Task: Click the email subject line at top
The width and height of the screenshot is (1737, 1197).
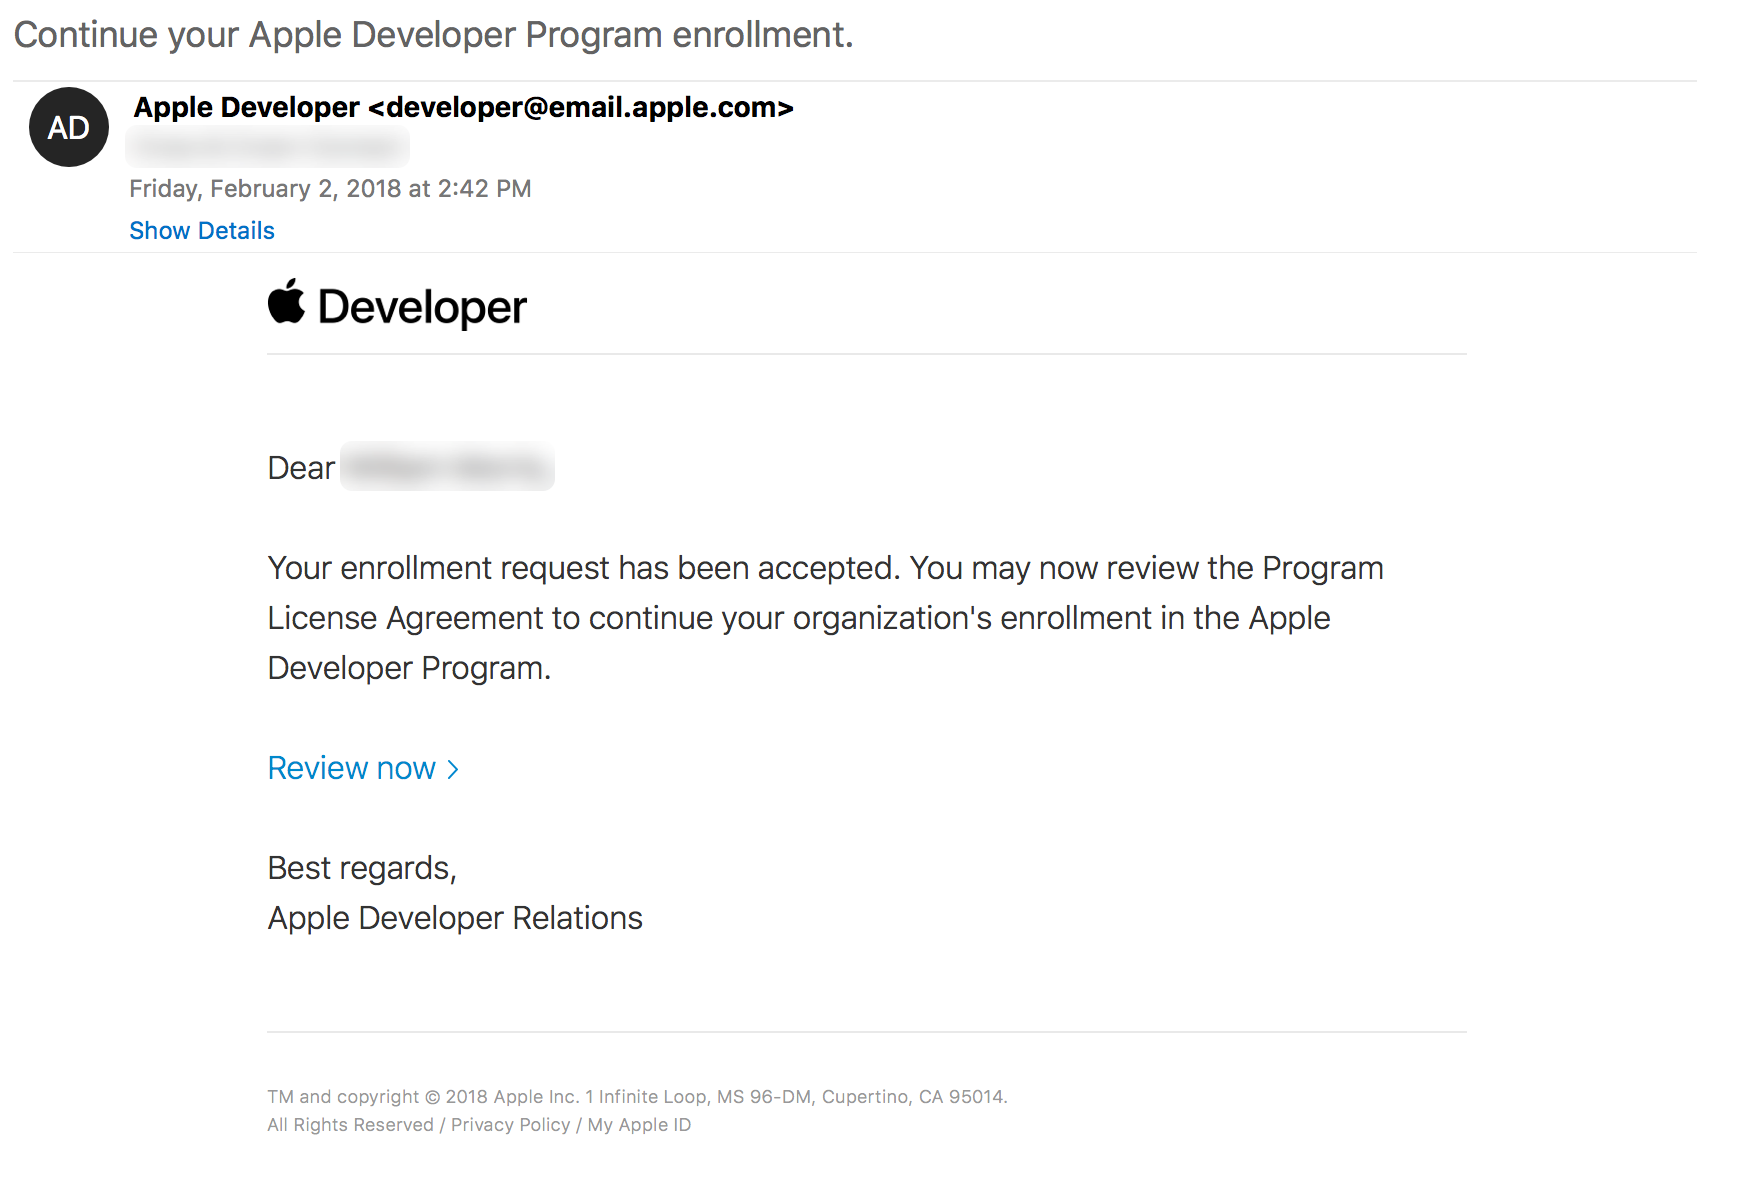Action: coord(433,35)
